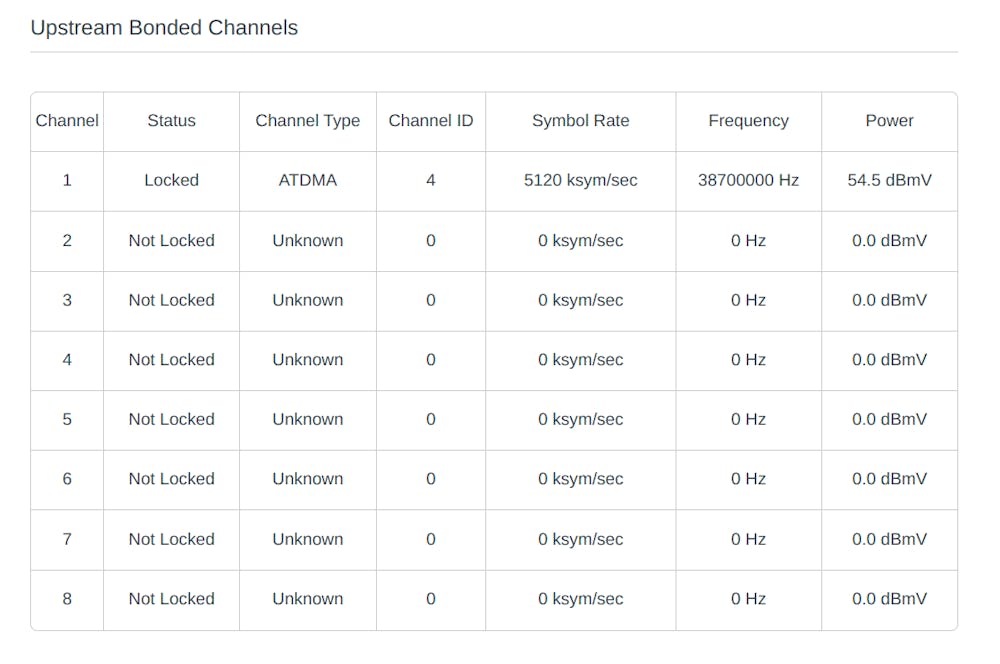The image size is (1000, 664).
Task: Click the Symbol Rate column header
Action: (580, 121)
